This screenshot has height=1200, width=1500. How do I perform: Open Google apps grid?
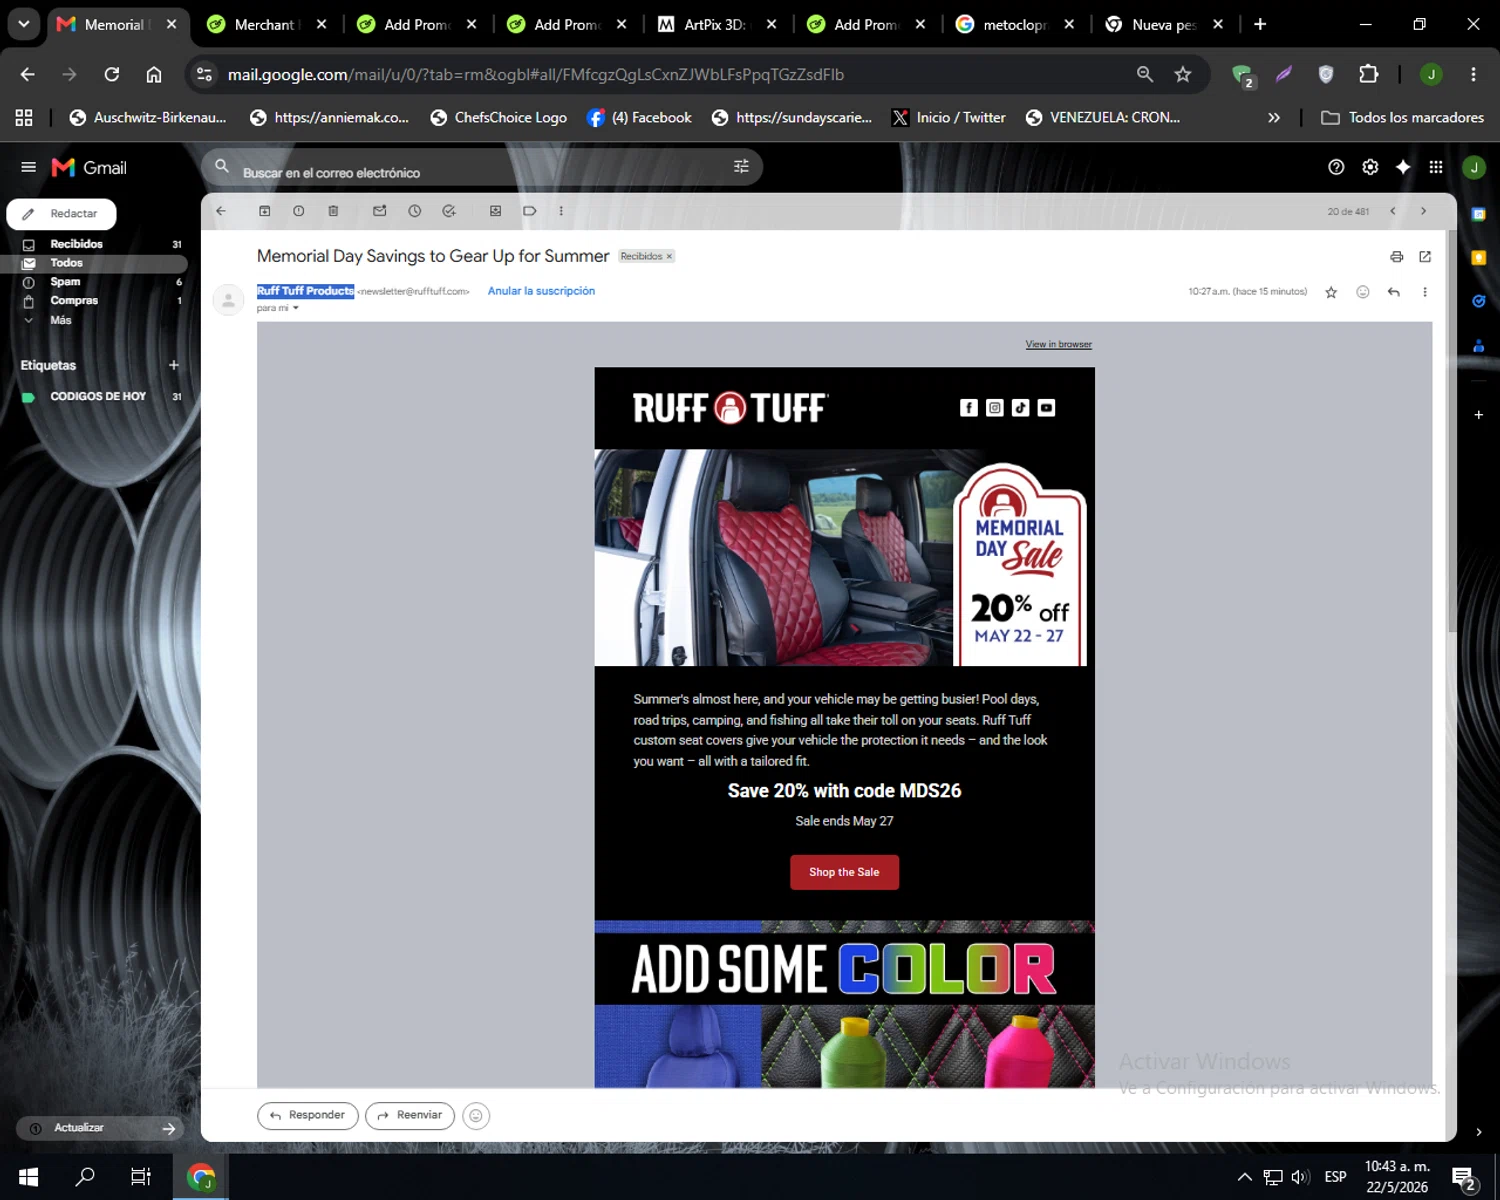tap(1436, 167)
